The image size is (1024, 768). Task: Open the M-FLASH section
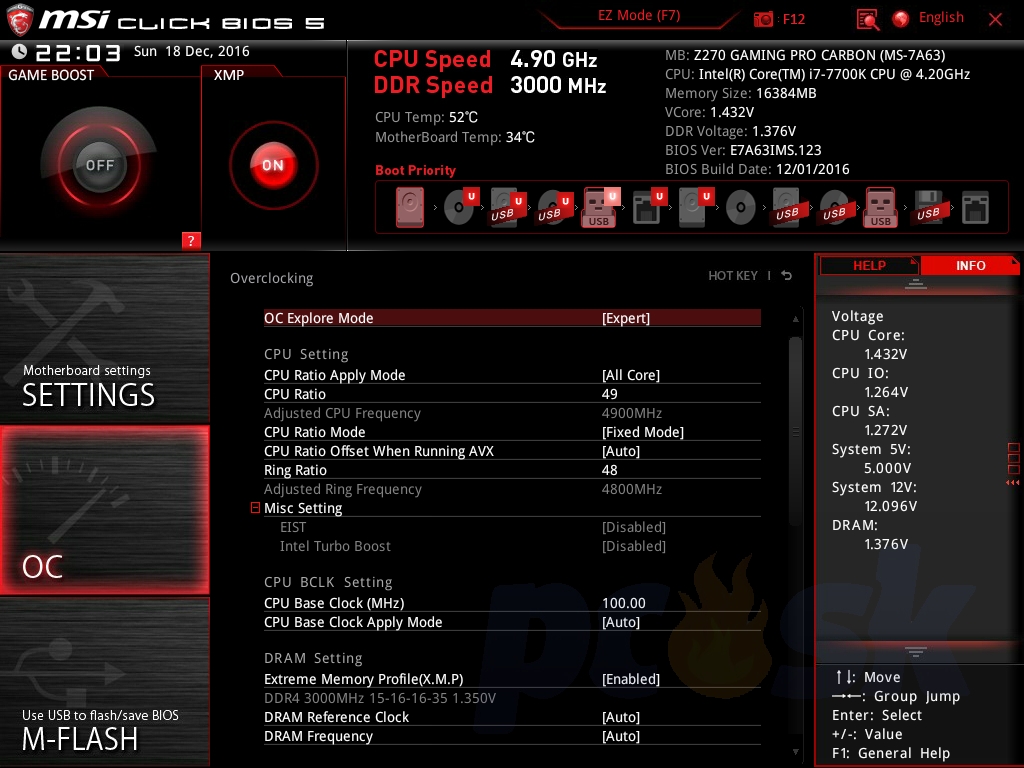(x=104, y=682)
